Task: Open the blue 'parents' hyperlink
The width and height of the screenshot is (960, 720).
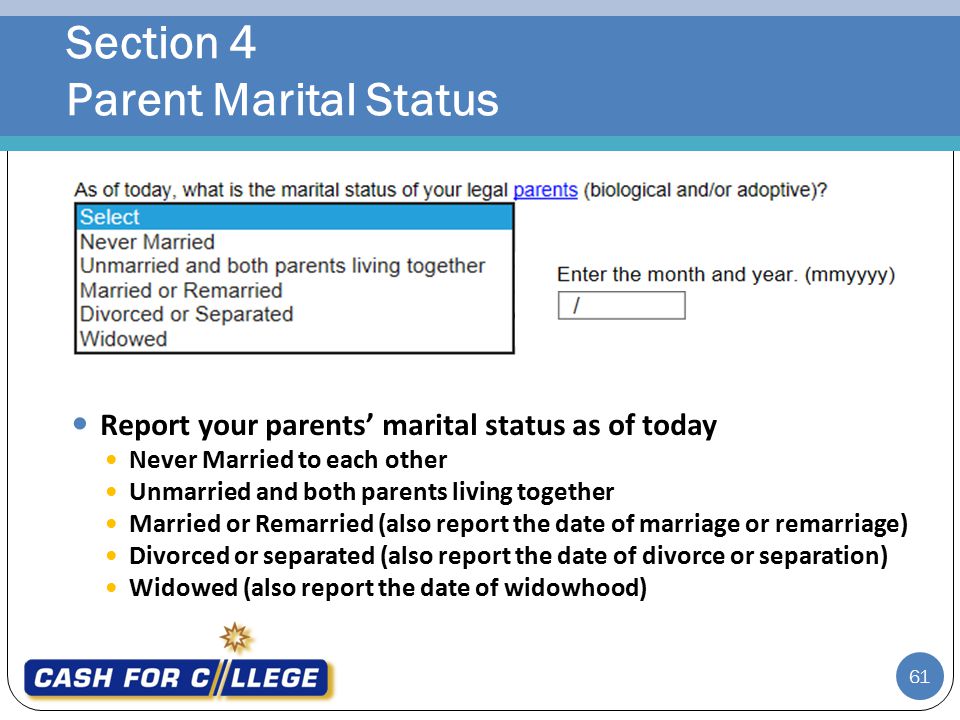Action: tap(545, 190)
